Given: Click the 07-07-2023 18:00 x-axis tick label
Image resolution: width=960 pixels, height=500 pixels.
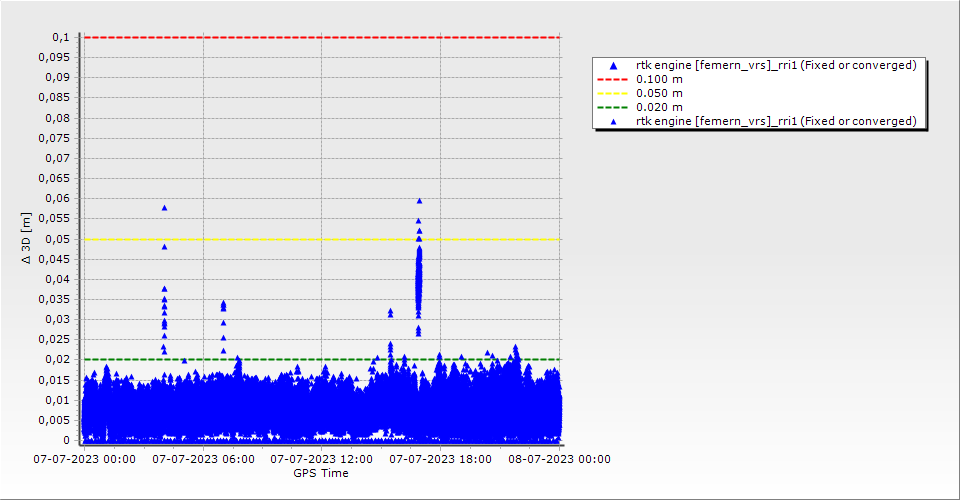Looking at the screenshot, I should [x=440, y=459].
